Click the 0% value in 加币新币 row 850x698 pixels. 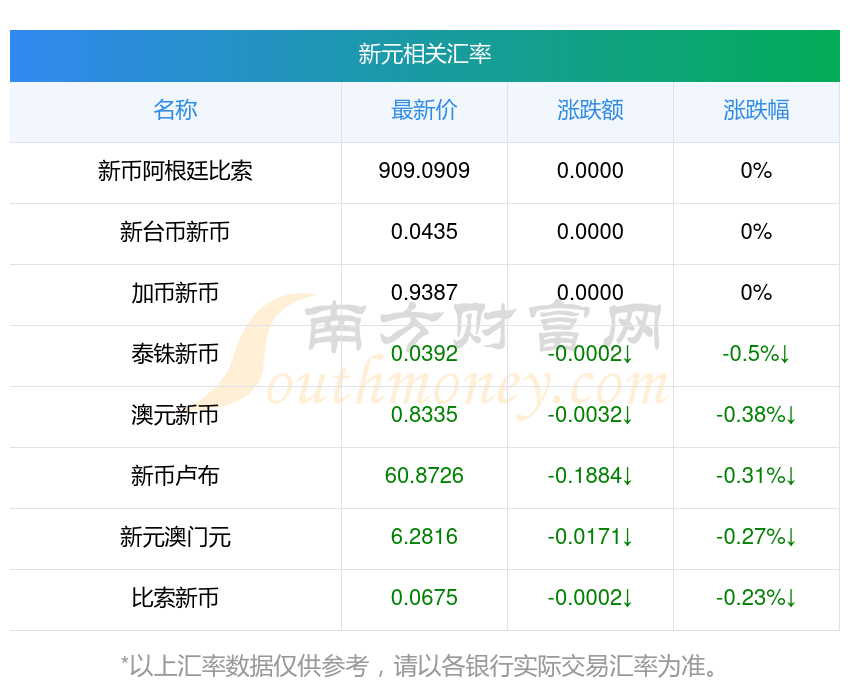pyautogui.click(x=756, y=293)
